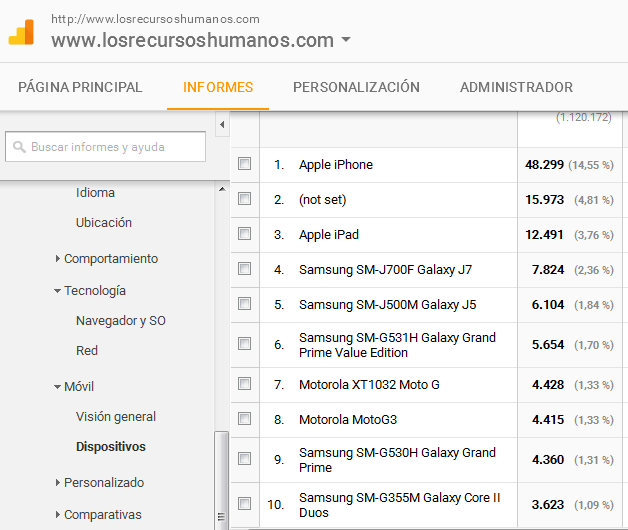This screenshot has width=628, height=530.
Task: Open the Motorola XT1032 Moto G link
Action: [369, 385]
